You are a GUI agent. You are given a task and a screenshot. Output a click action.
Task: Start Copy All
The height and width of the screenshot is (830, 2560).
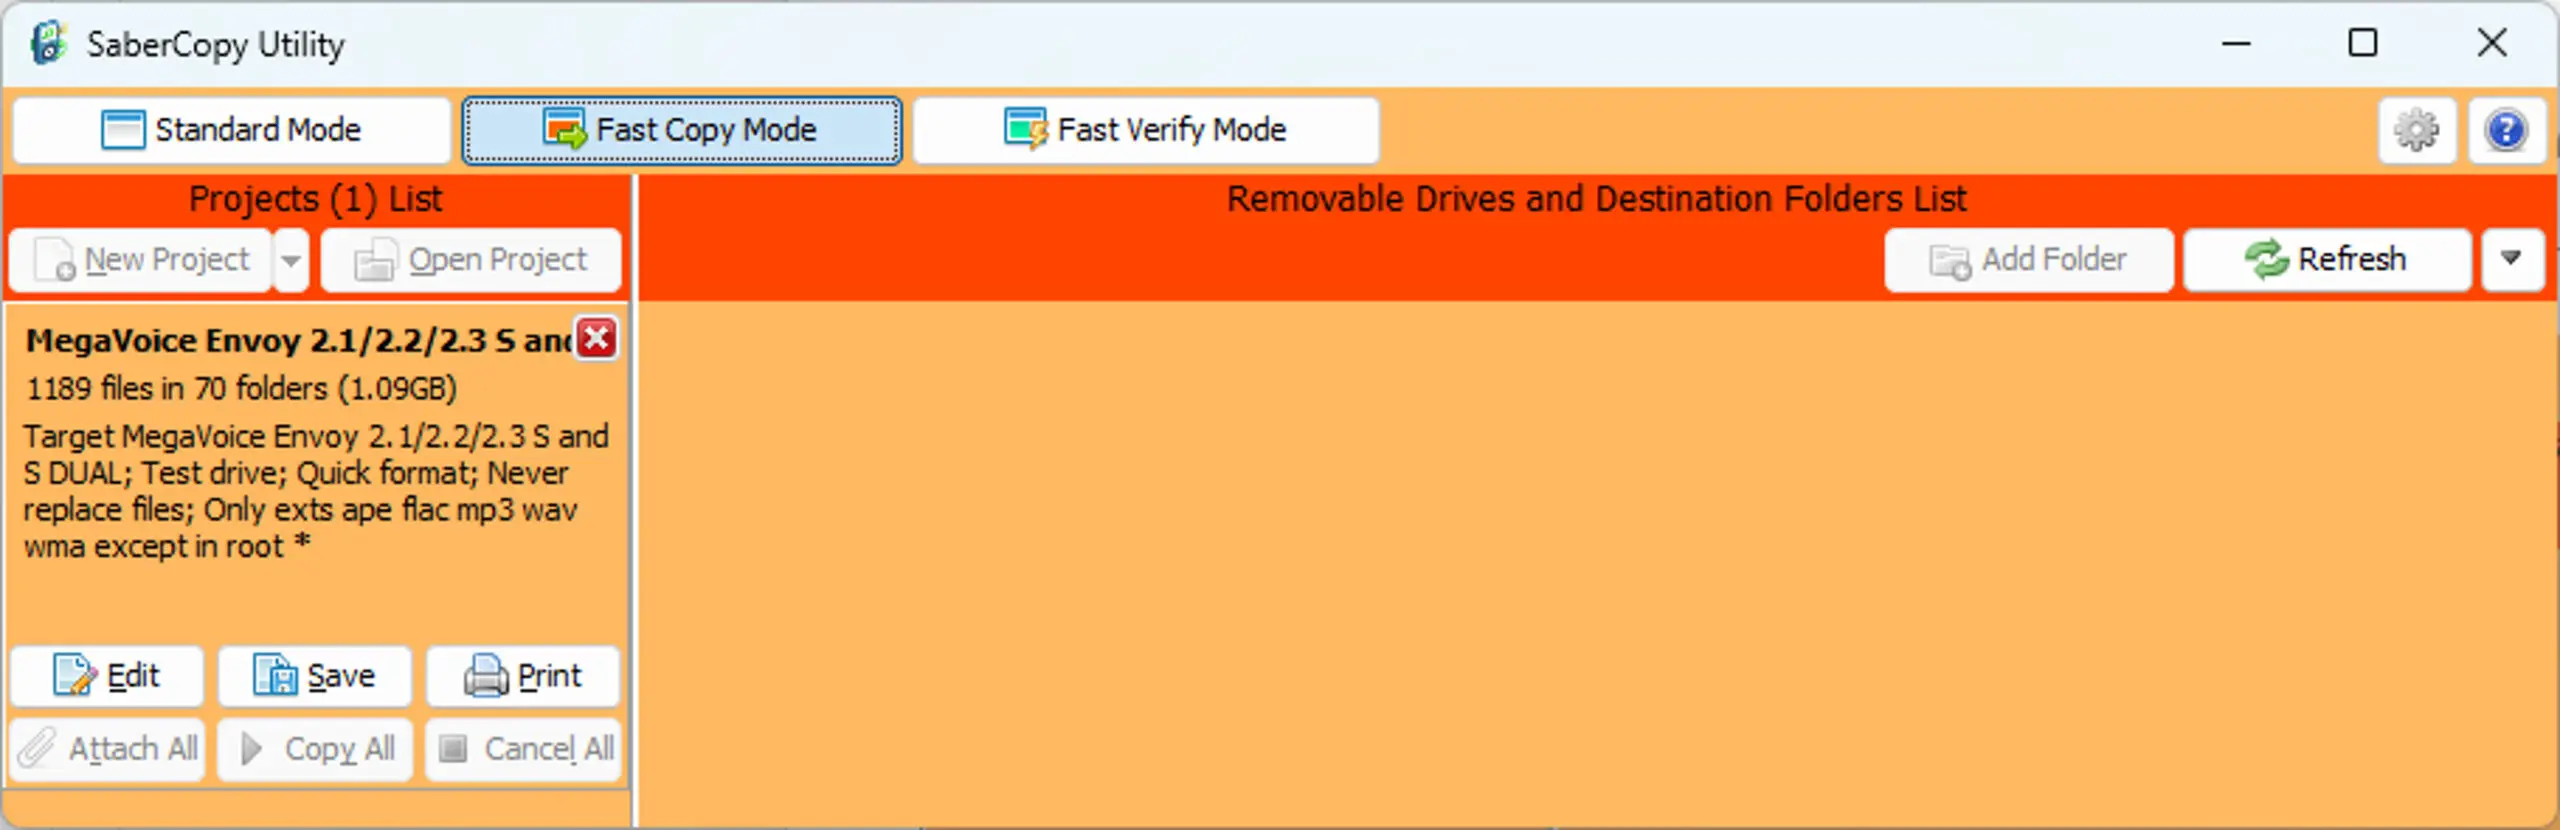pos(315,749)
